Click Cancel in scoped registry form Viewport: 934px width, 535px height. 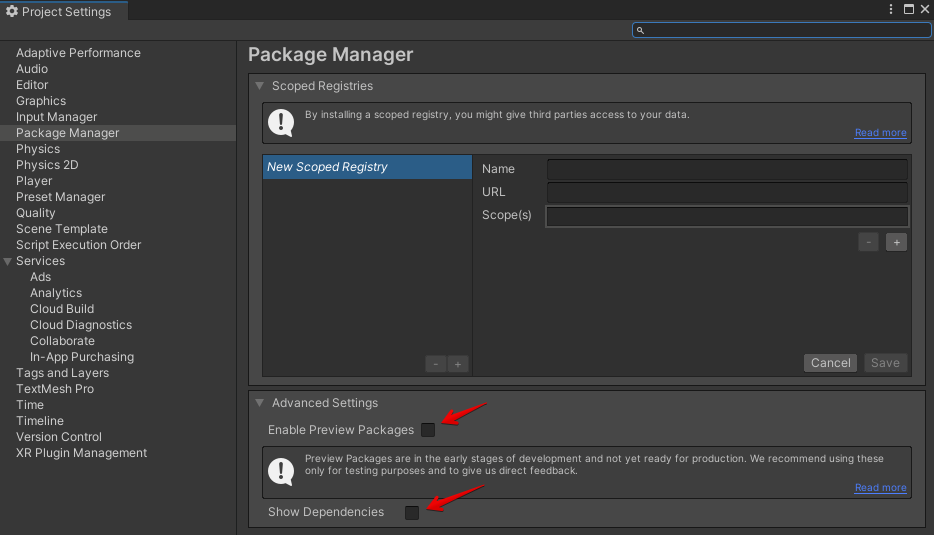tap(830, 363)
